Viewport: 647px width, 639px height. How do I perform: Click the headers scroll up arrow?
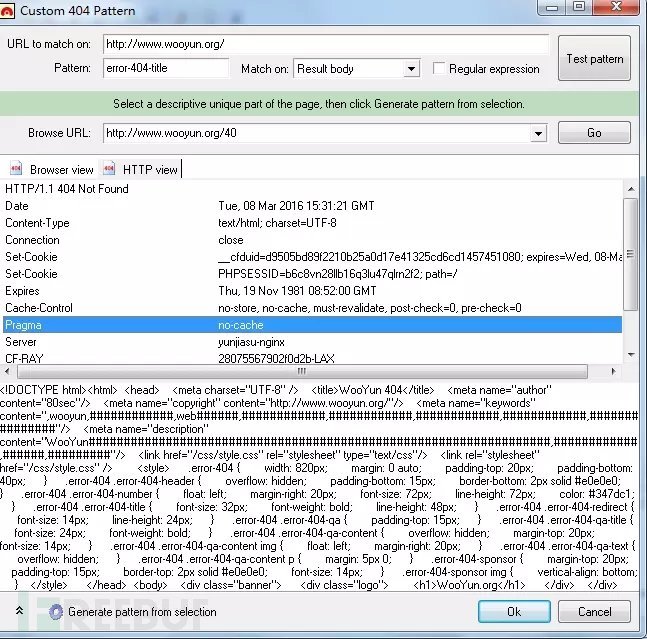[631, 189]
